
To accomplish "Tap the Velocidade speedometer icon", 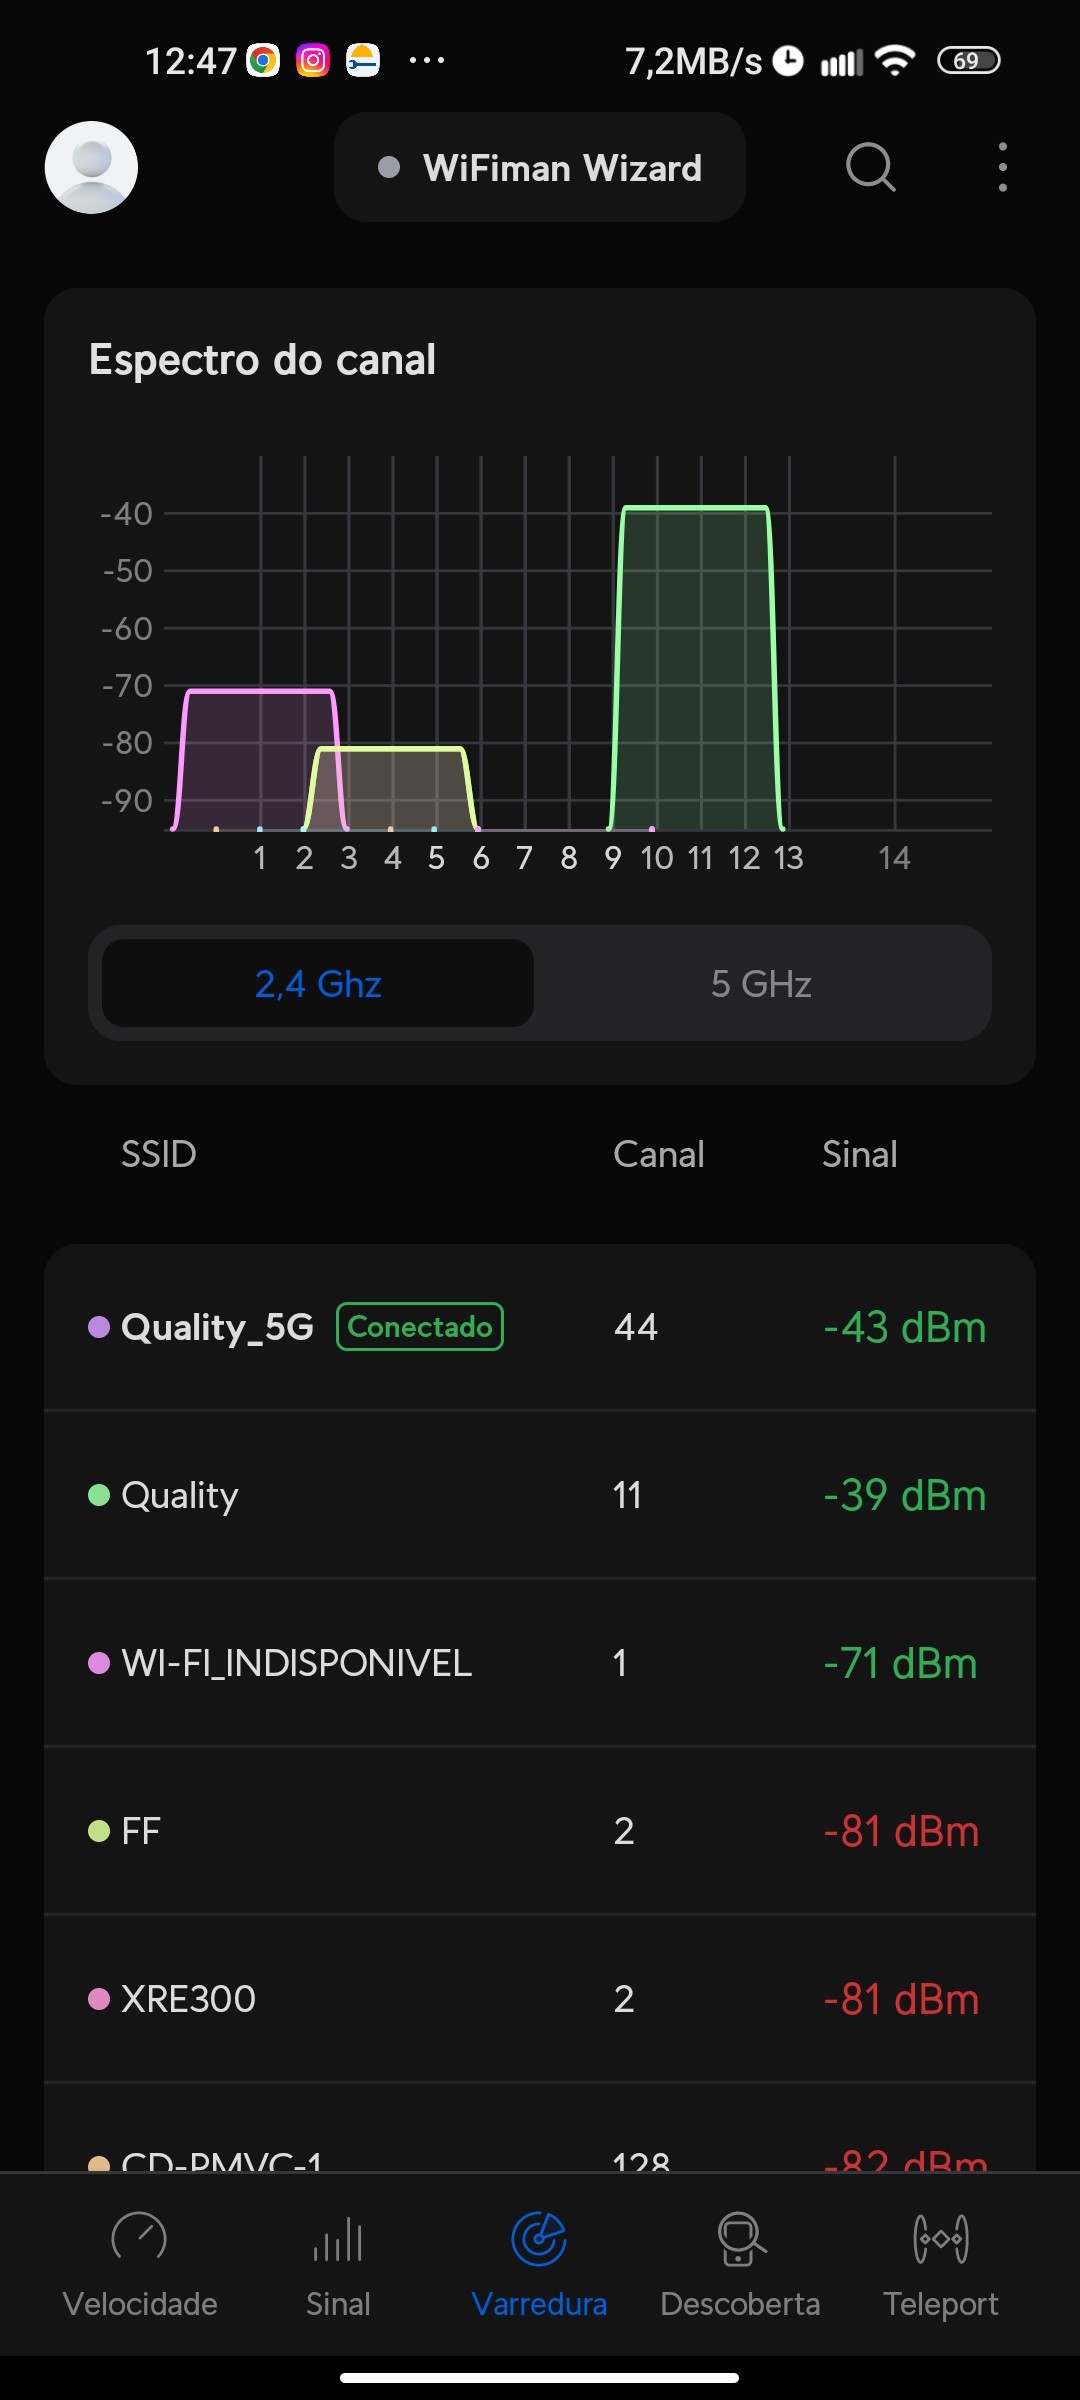I will [x=139, y=2238].
